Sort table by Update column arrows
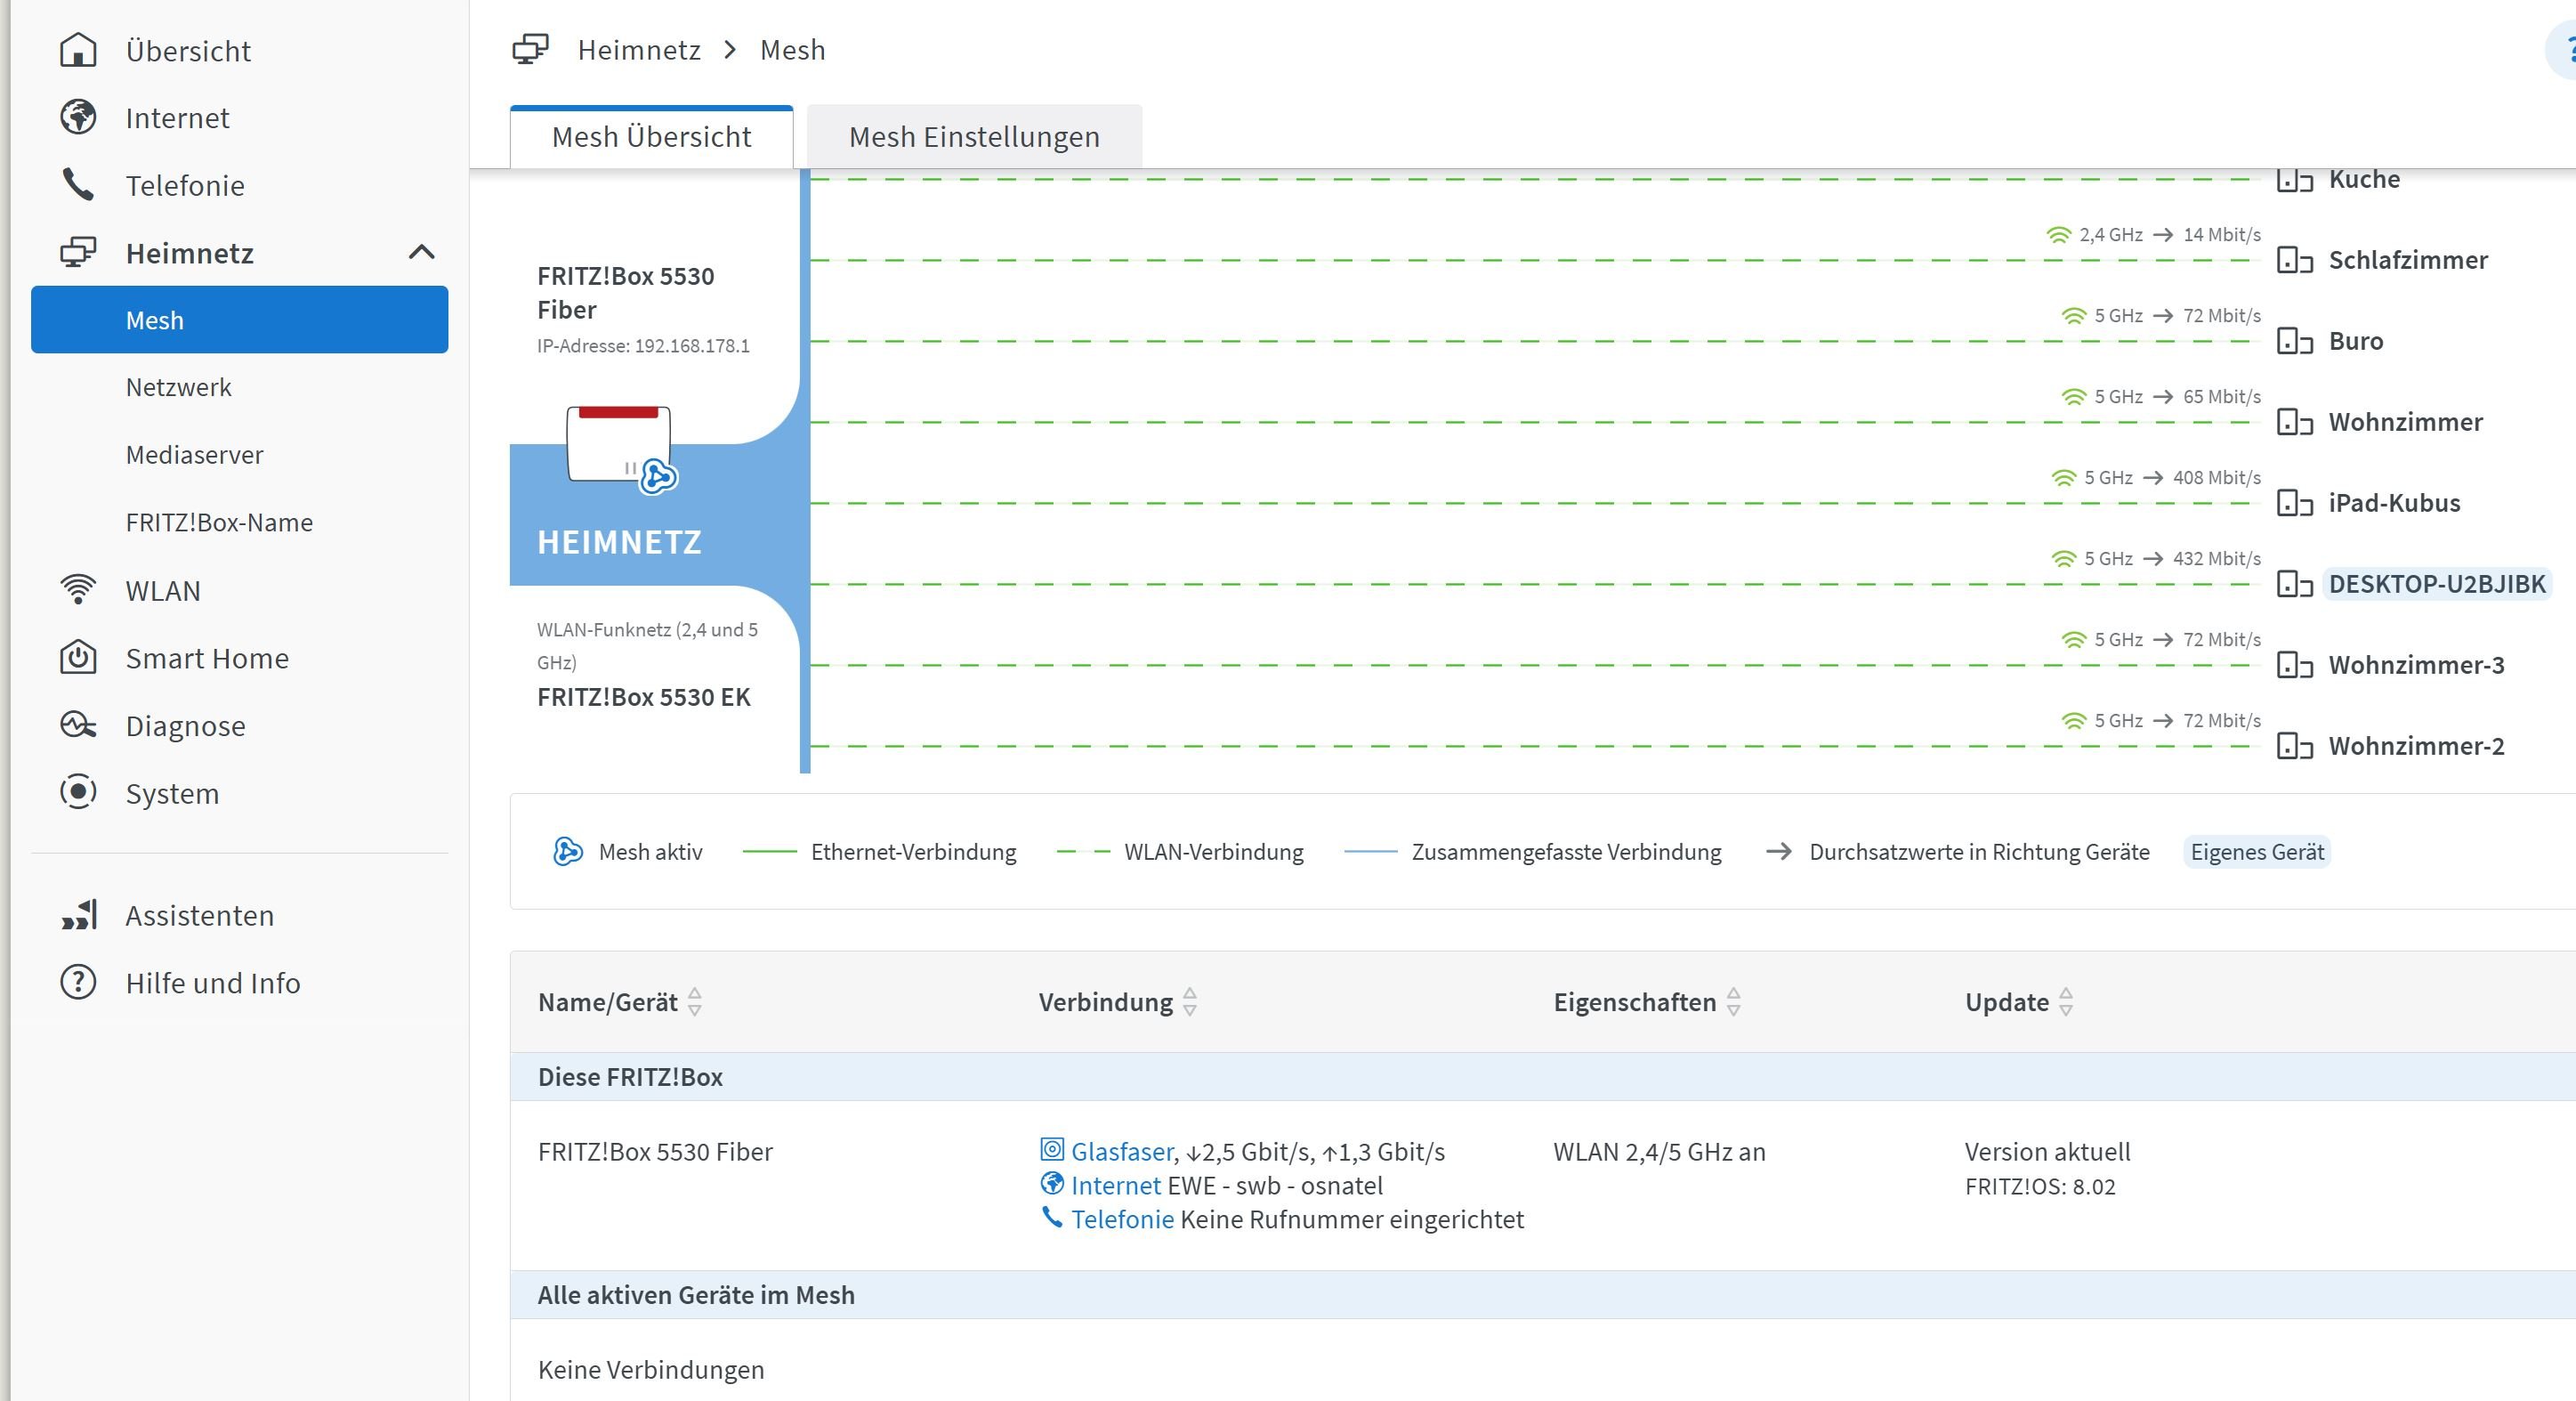Screen dimensions: 2576x1401 2066,1002
